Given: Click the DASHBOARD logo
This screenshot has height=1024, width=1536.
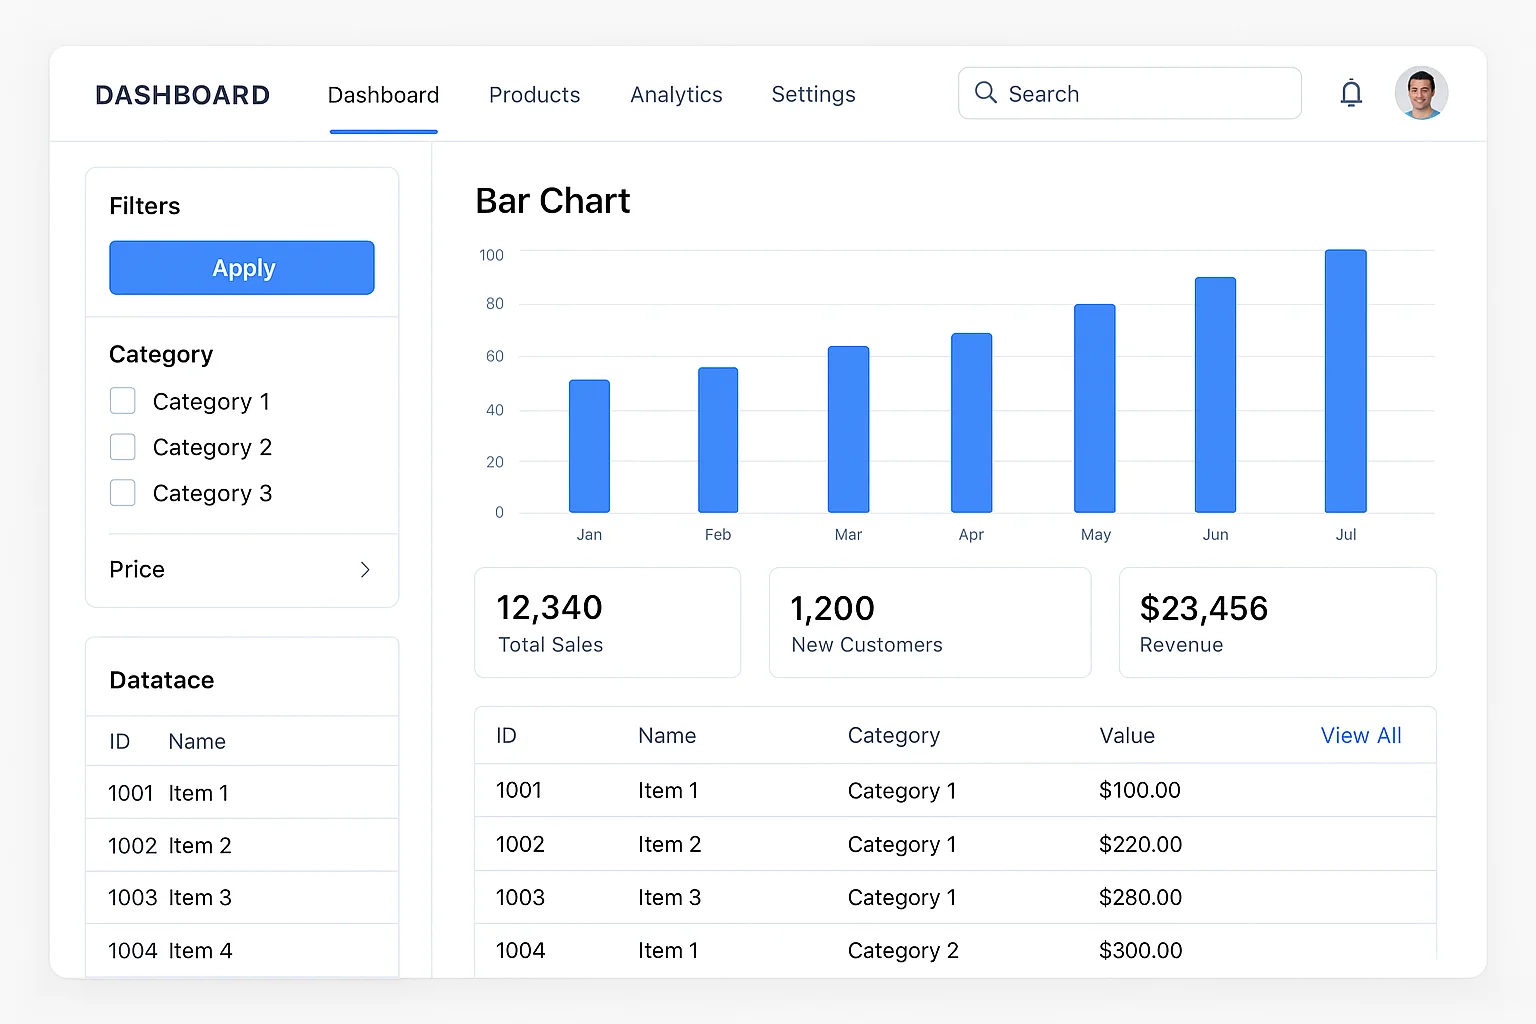Looking at the screenshot, I should (x=182, y=95).
